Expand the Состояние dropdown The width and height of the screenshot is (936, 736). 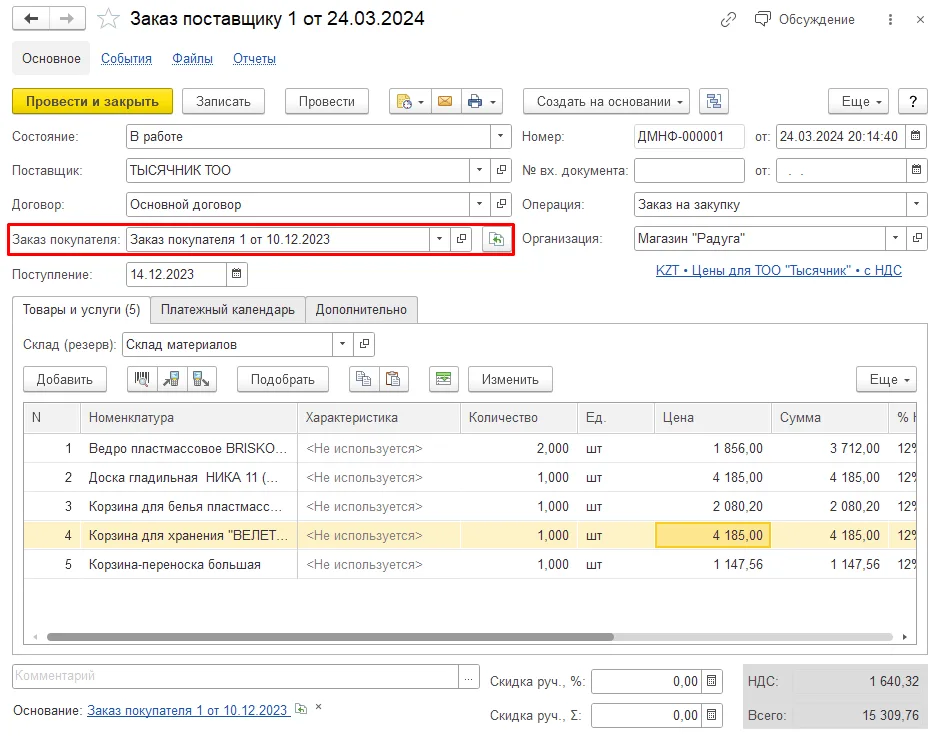click(500, 136)
